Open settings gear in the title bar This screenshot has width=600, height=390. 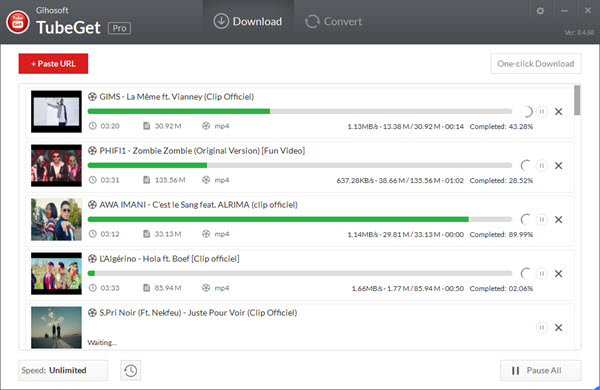pos(540,11)
